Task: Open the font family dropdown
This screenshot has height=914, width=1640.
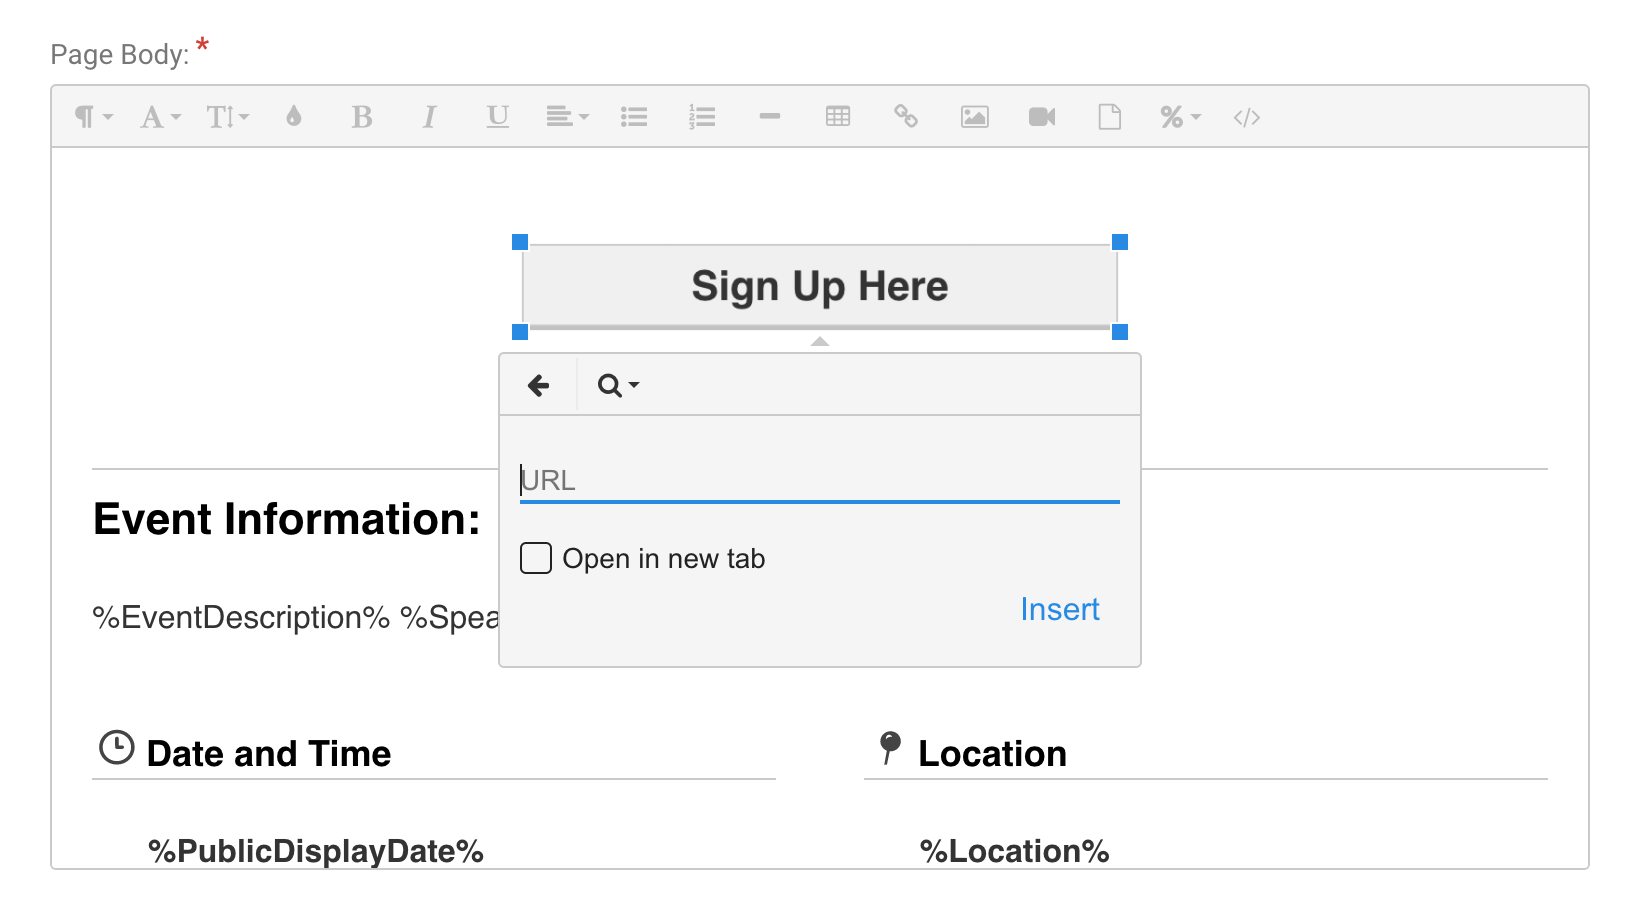Action: point(160,117)
